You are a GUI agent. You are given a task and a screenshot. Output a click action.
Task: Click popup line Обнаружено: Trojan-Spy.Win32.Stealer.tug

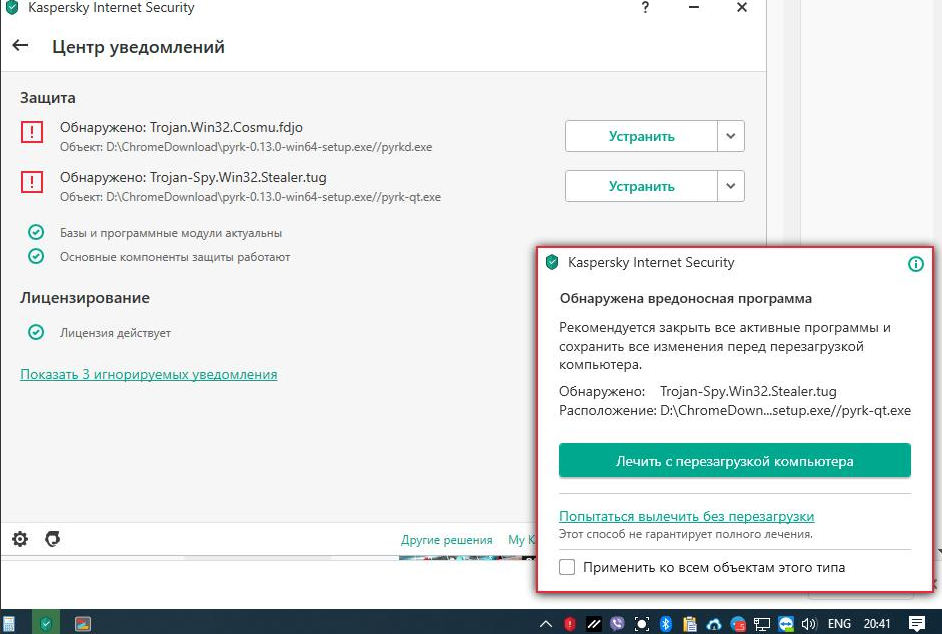698,391
